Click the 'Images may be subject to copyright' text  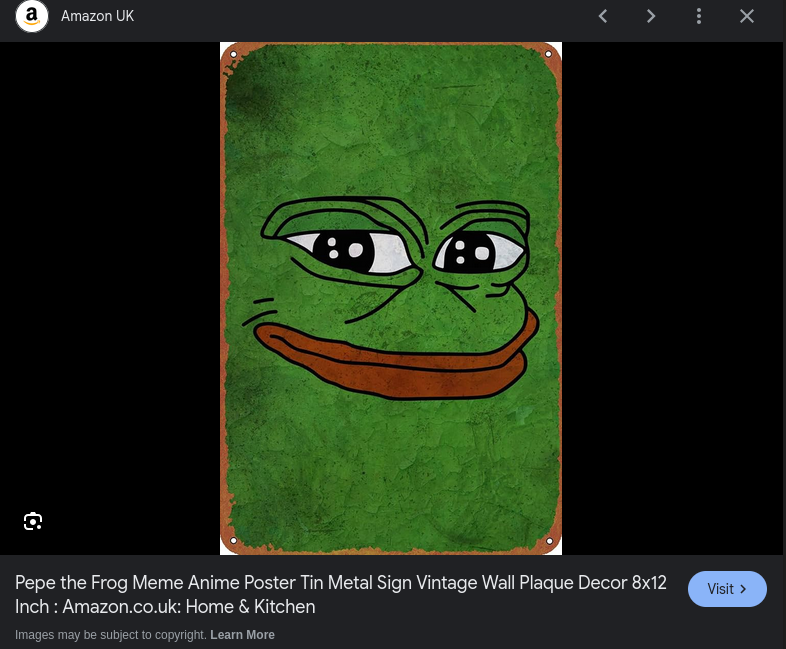111,635
